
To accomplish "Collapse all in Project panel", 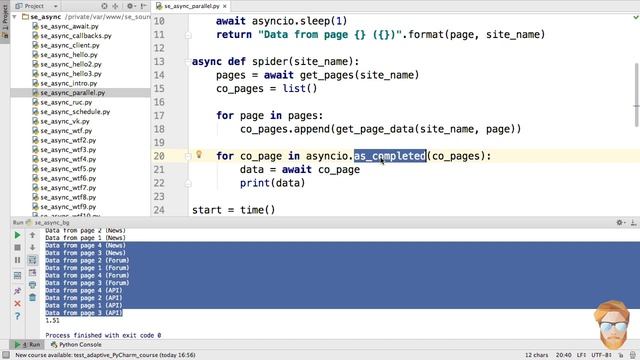I will 116,6.
